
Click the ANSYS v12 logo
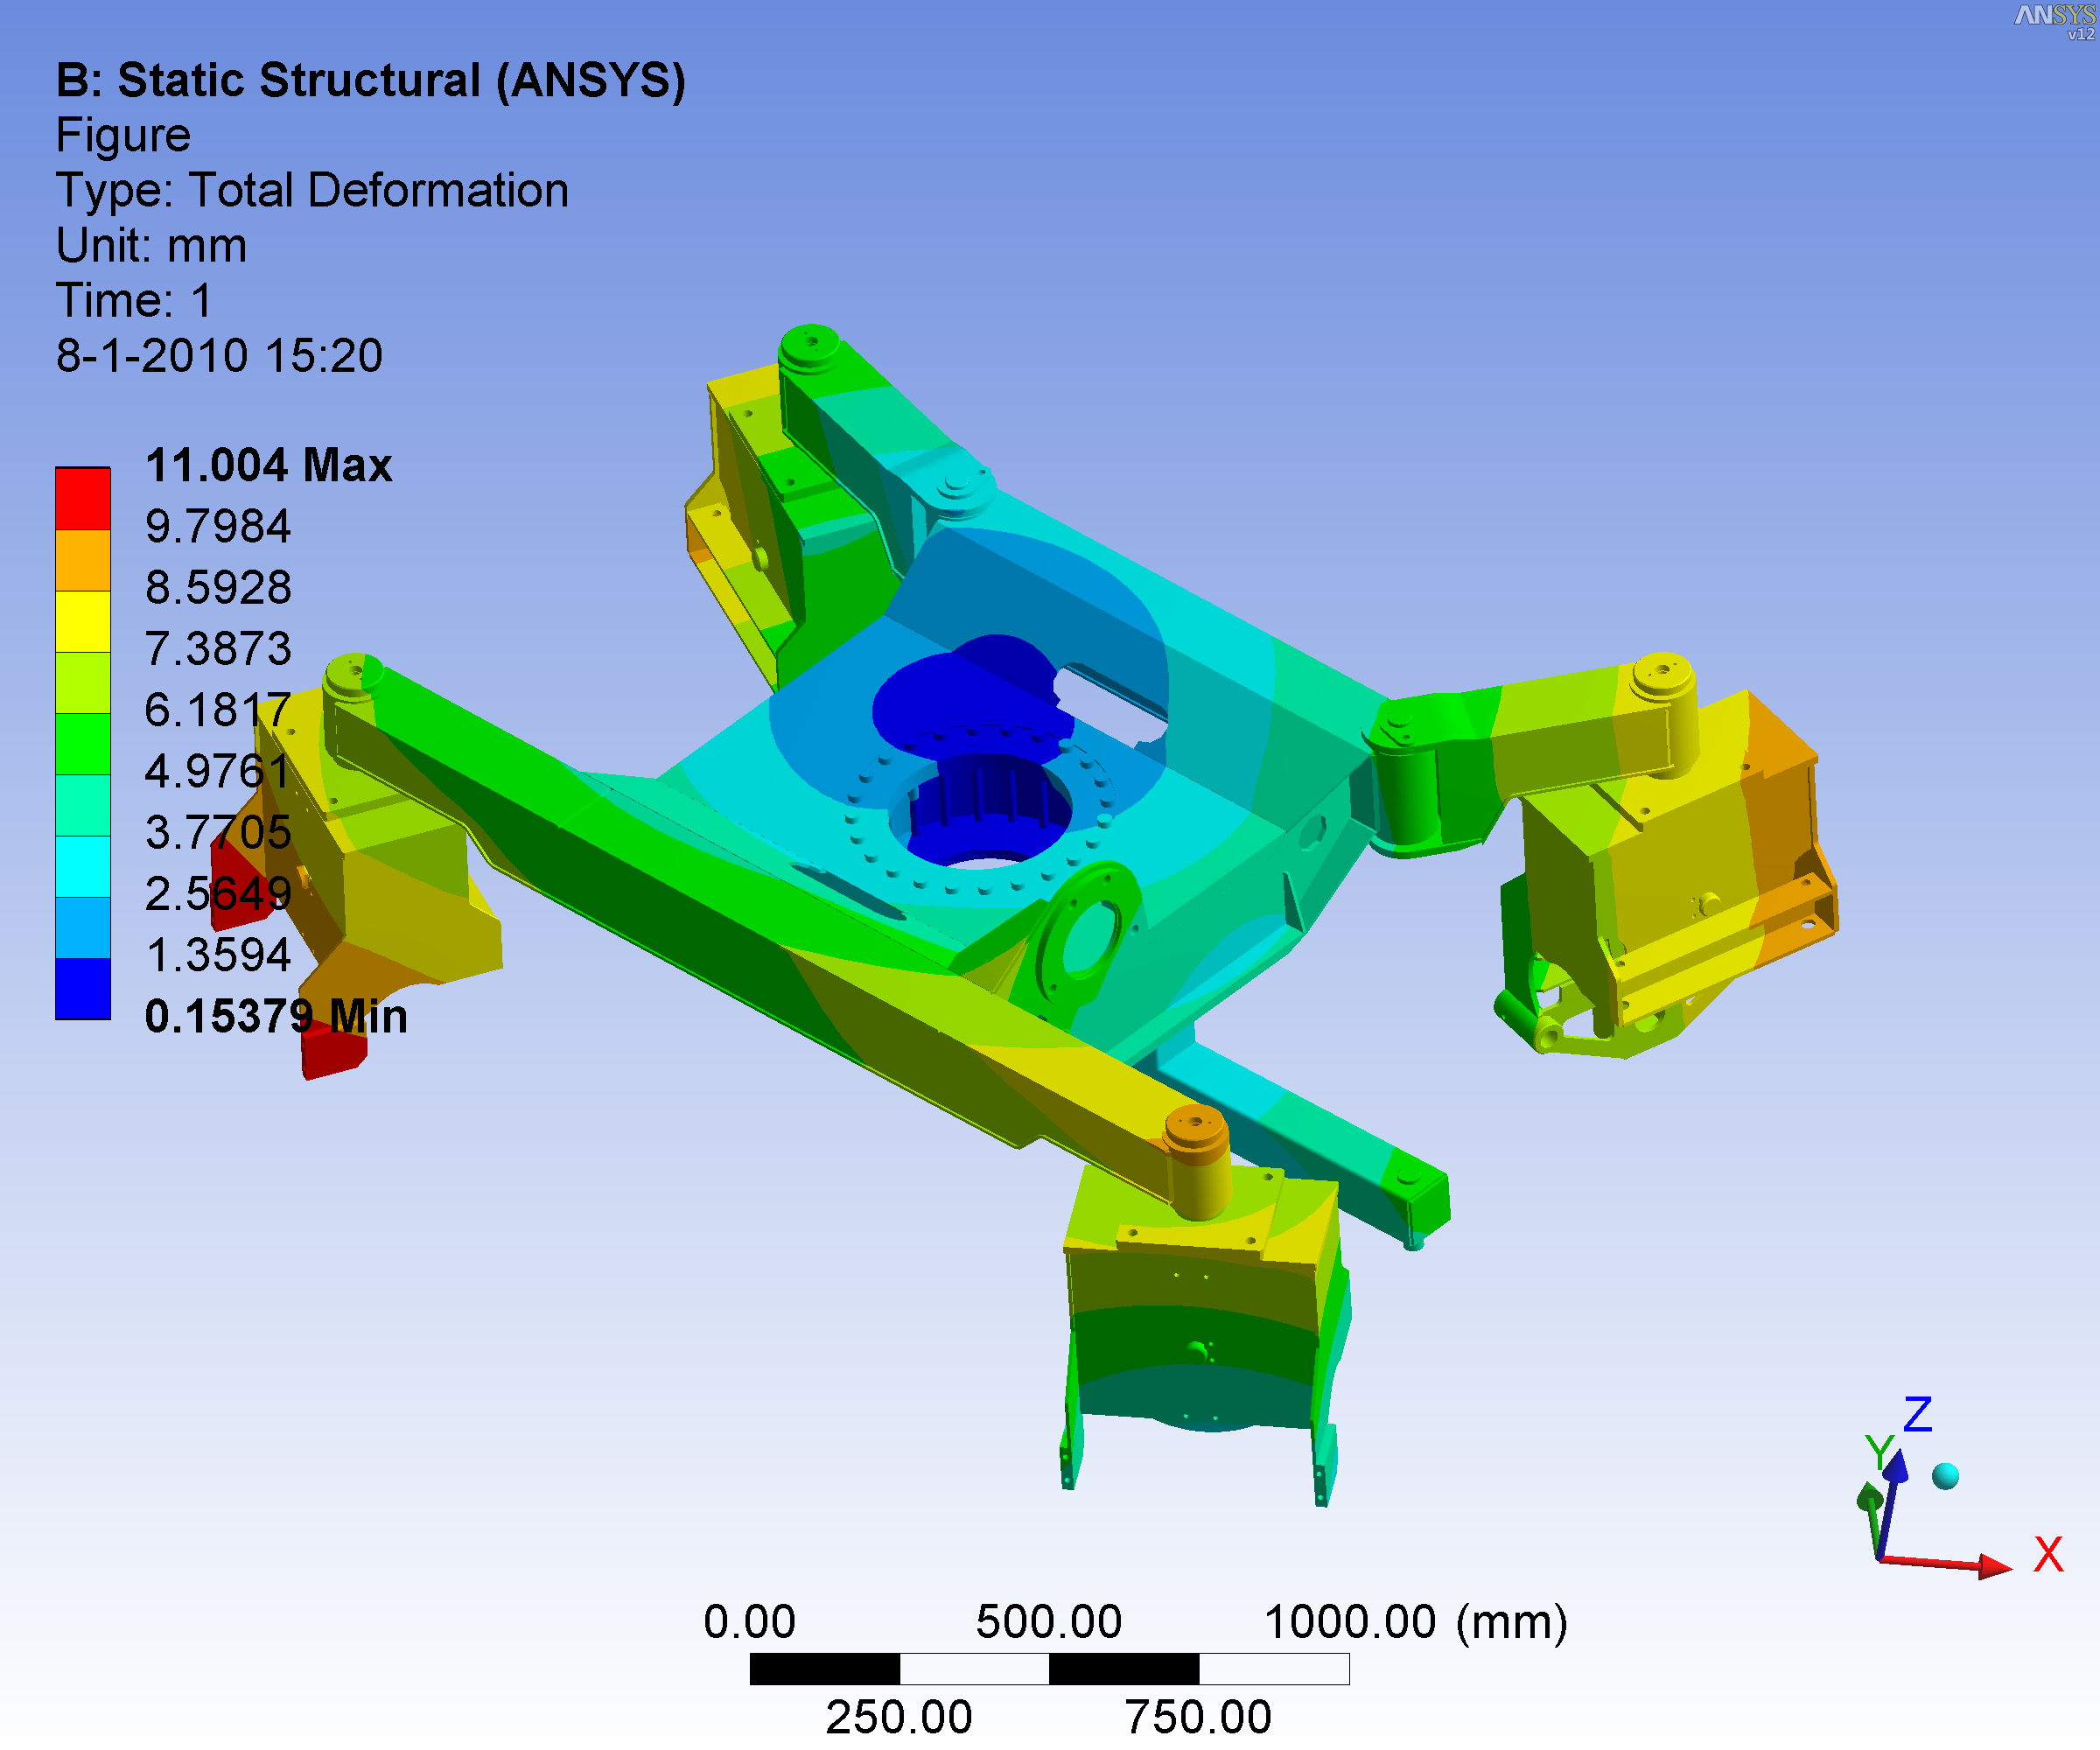point(2055,21)
